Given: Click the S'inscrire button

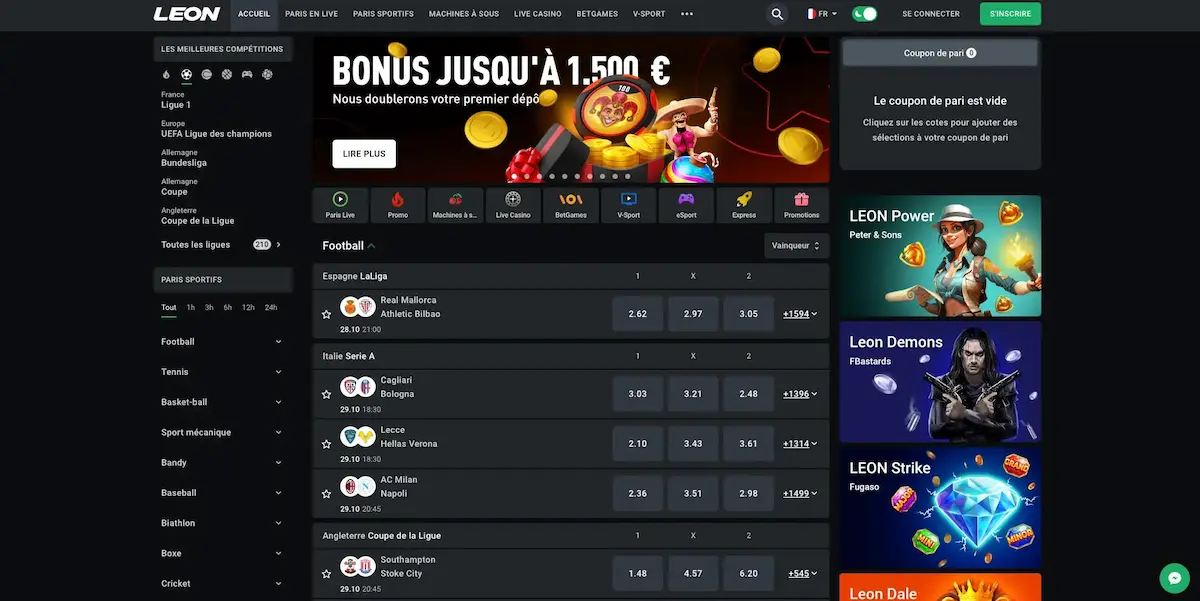Looking at the screenshot, I should pos(1010,14).
